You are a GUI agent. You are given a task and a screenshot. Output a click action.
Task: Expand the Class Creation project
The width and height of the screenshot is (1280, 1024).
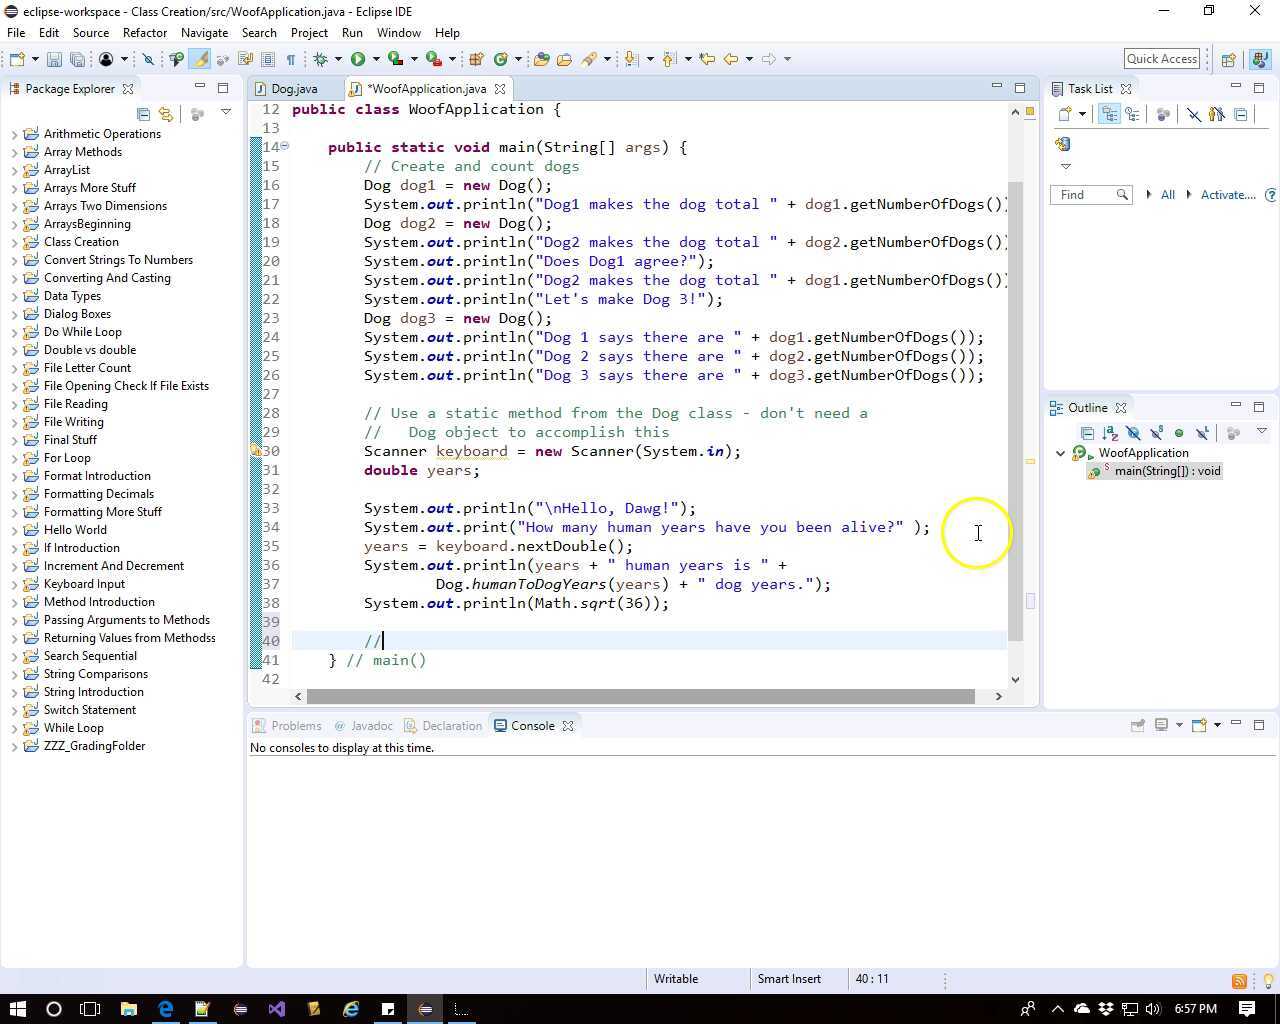[x=15, y=242]
